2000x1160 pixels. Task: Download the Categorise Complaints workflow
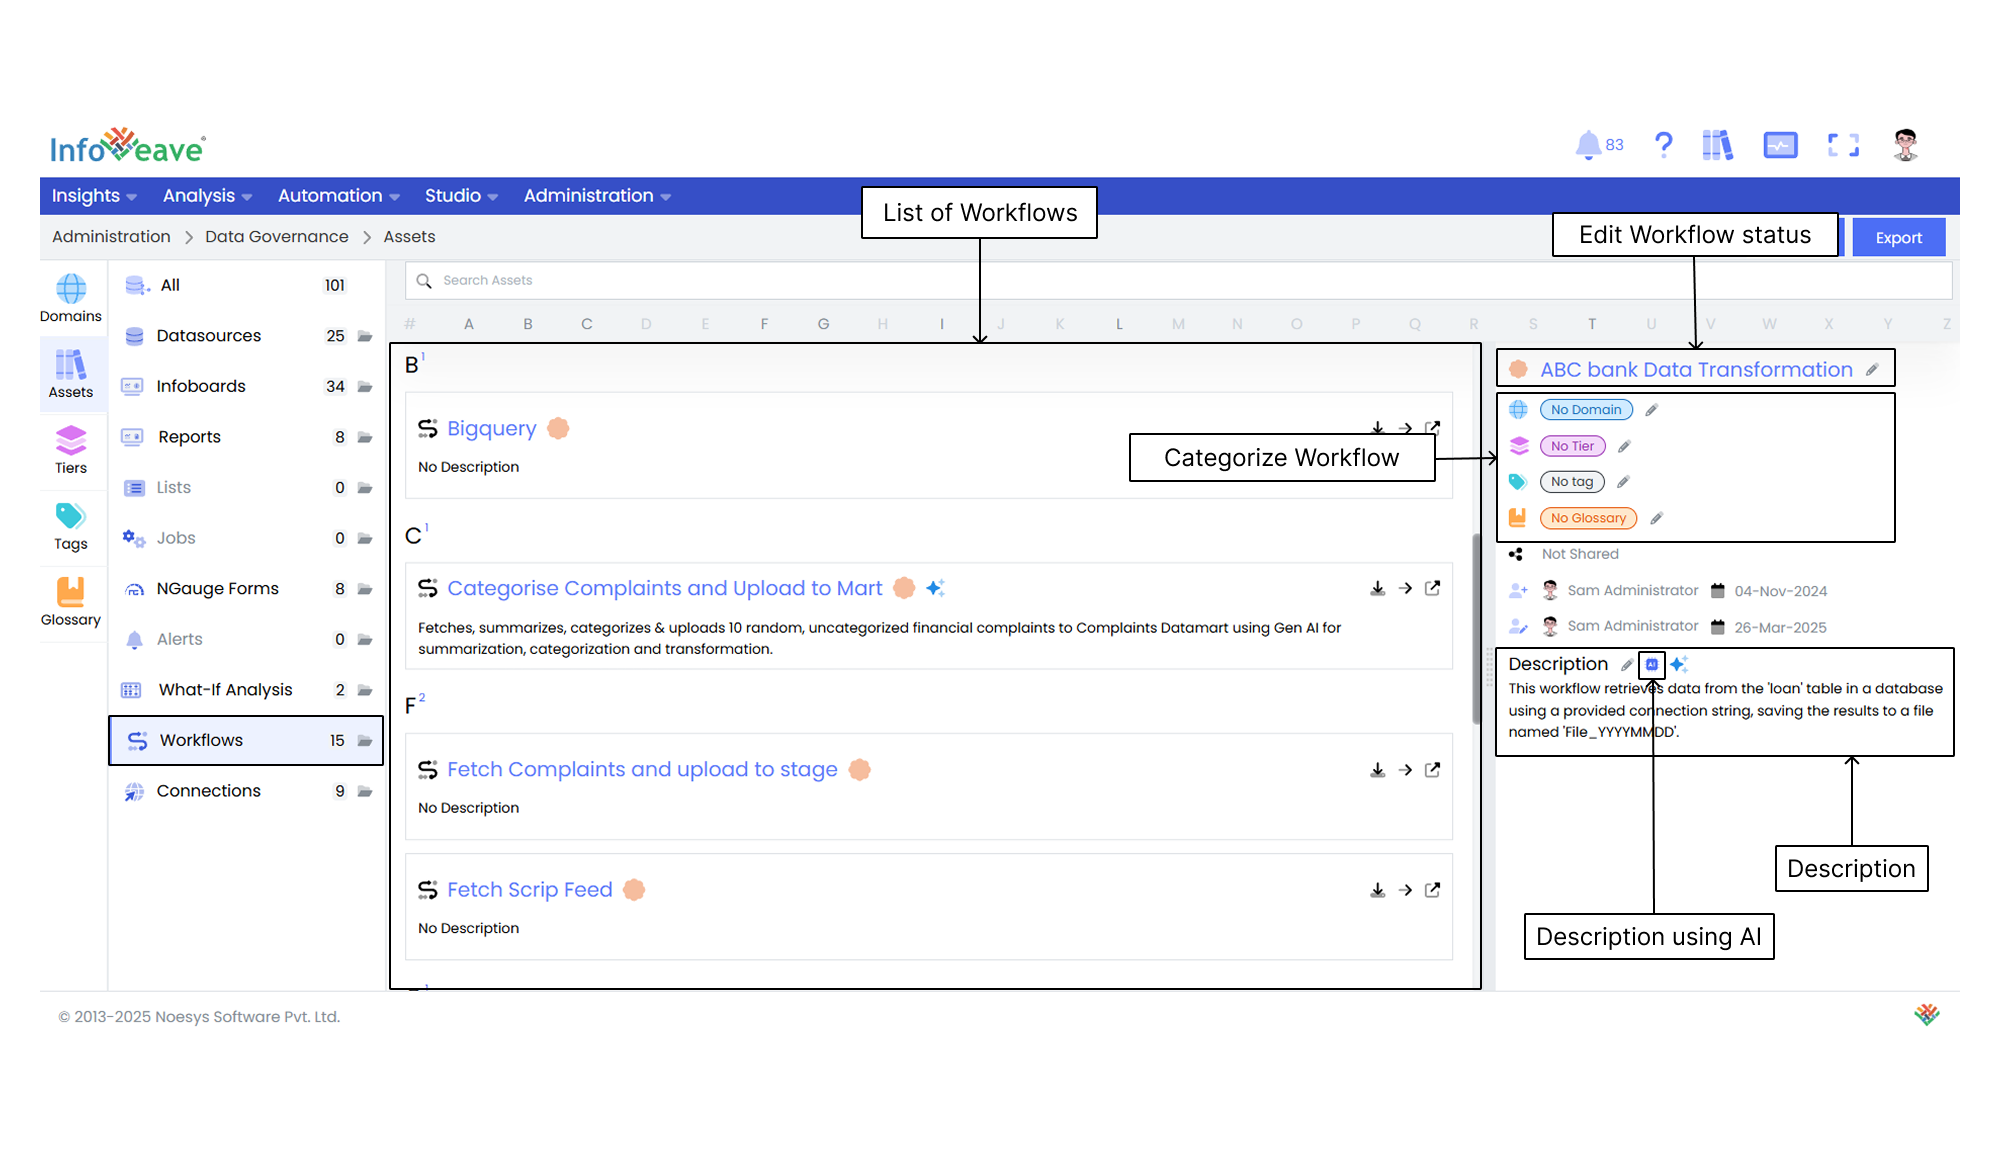[1377, 588]
